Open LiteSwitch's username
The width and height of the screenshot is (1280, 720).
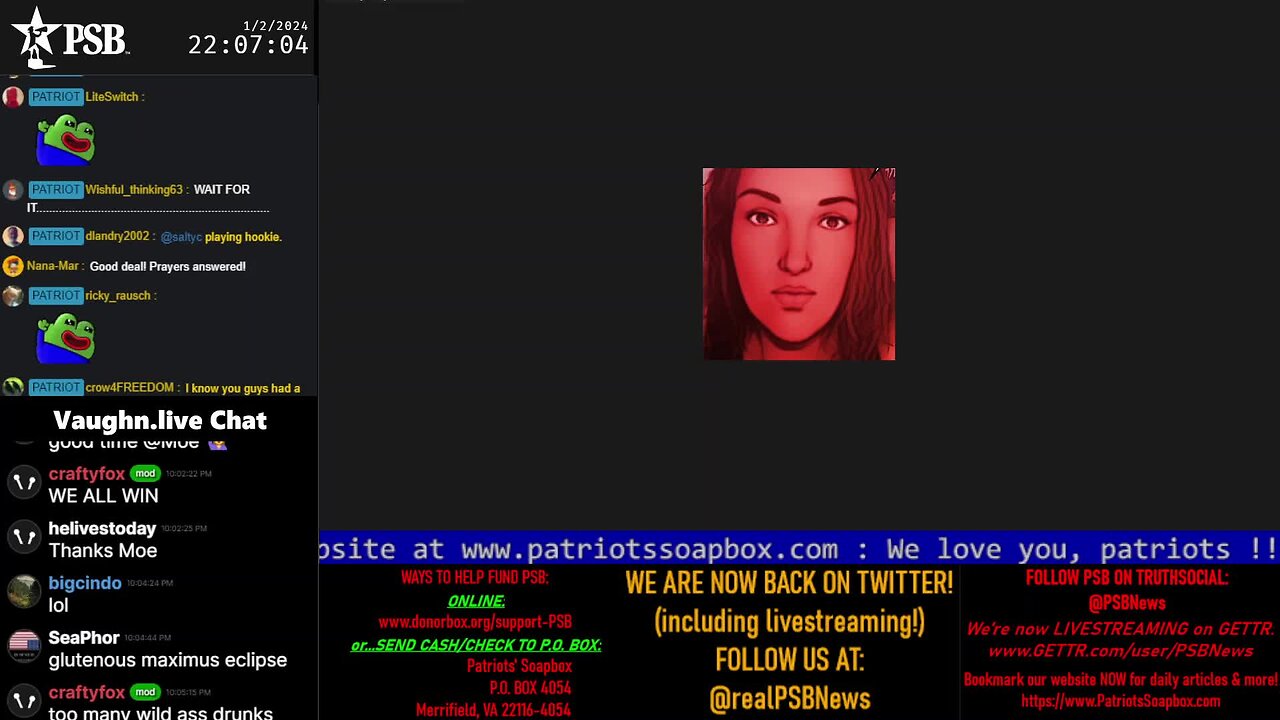(112, 97)
